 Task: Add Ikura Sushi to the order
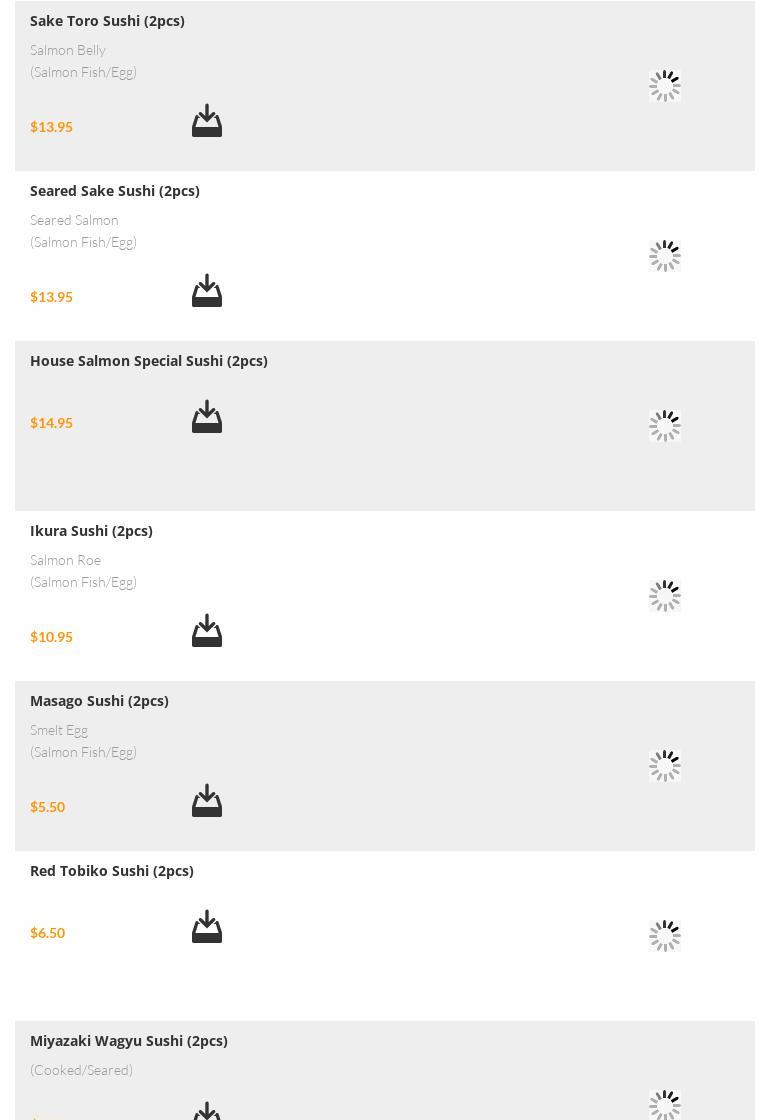coord(207,631)
